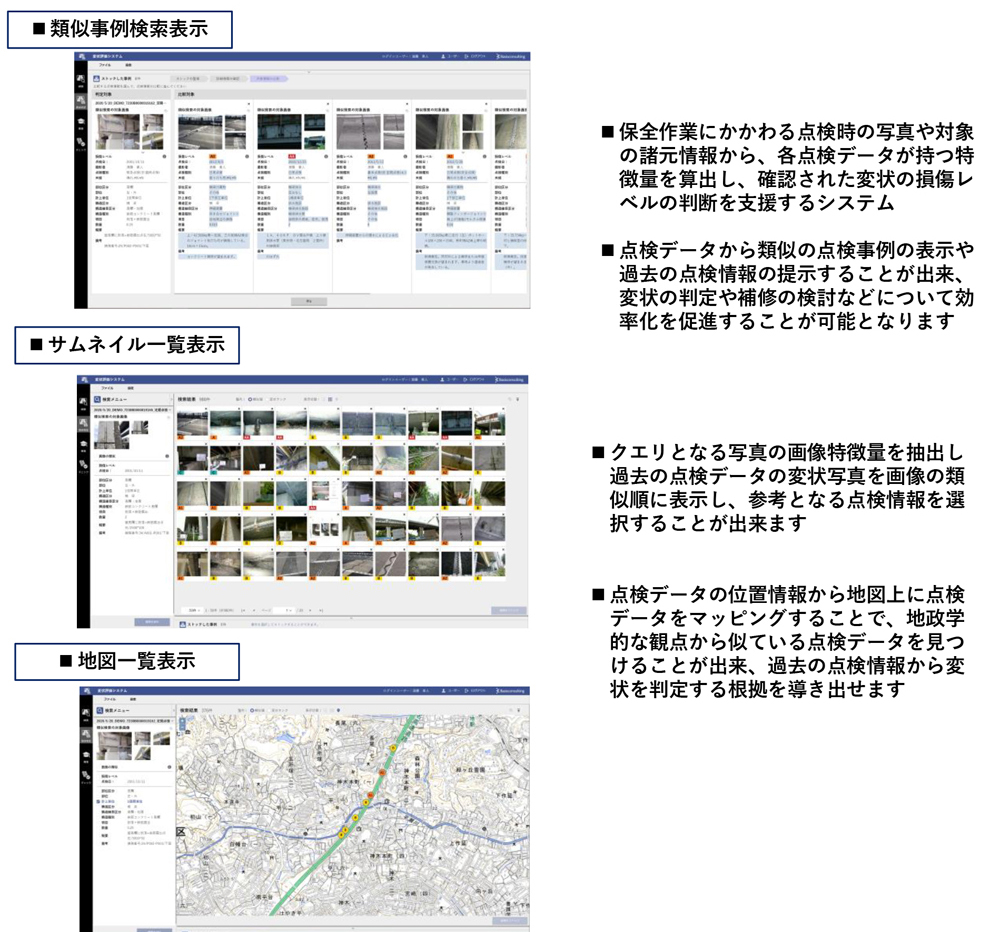The image size is (1000, 932).
Task: Click next-page arrow in thumbnail view pagination
Action: [312, 608]
